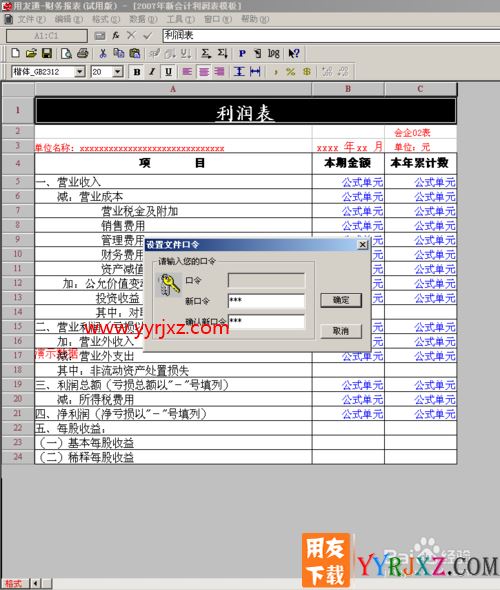Click the blue P toolbar icon
The image size is (500, 590).
pos(242,53)
